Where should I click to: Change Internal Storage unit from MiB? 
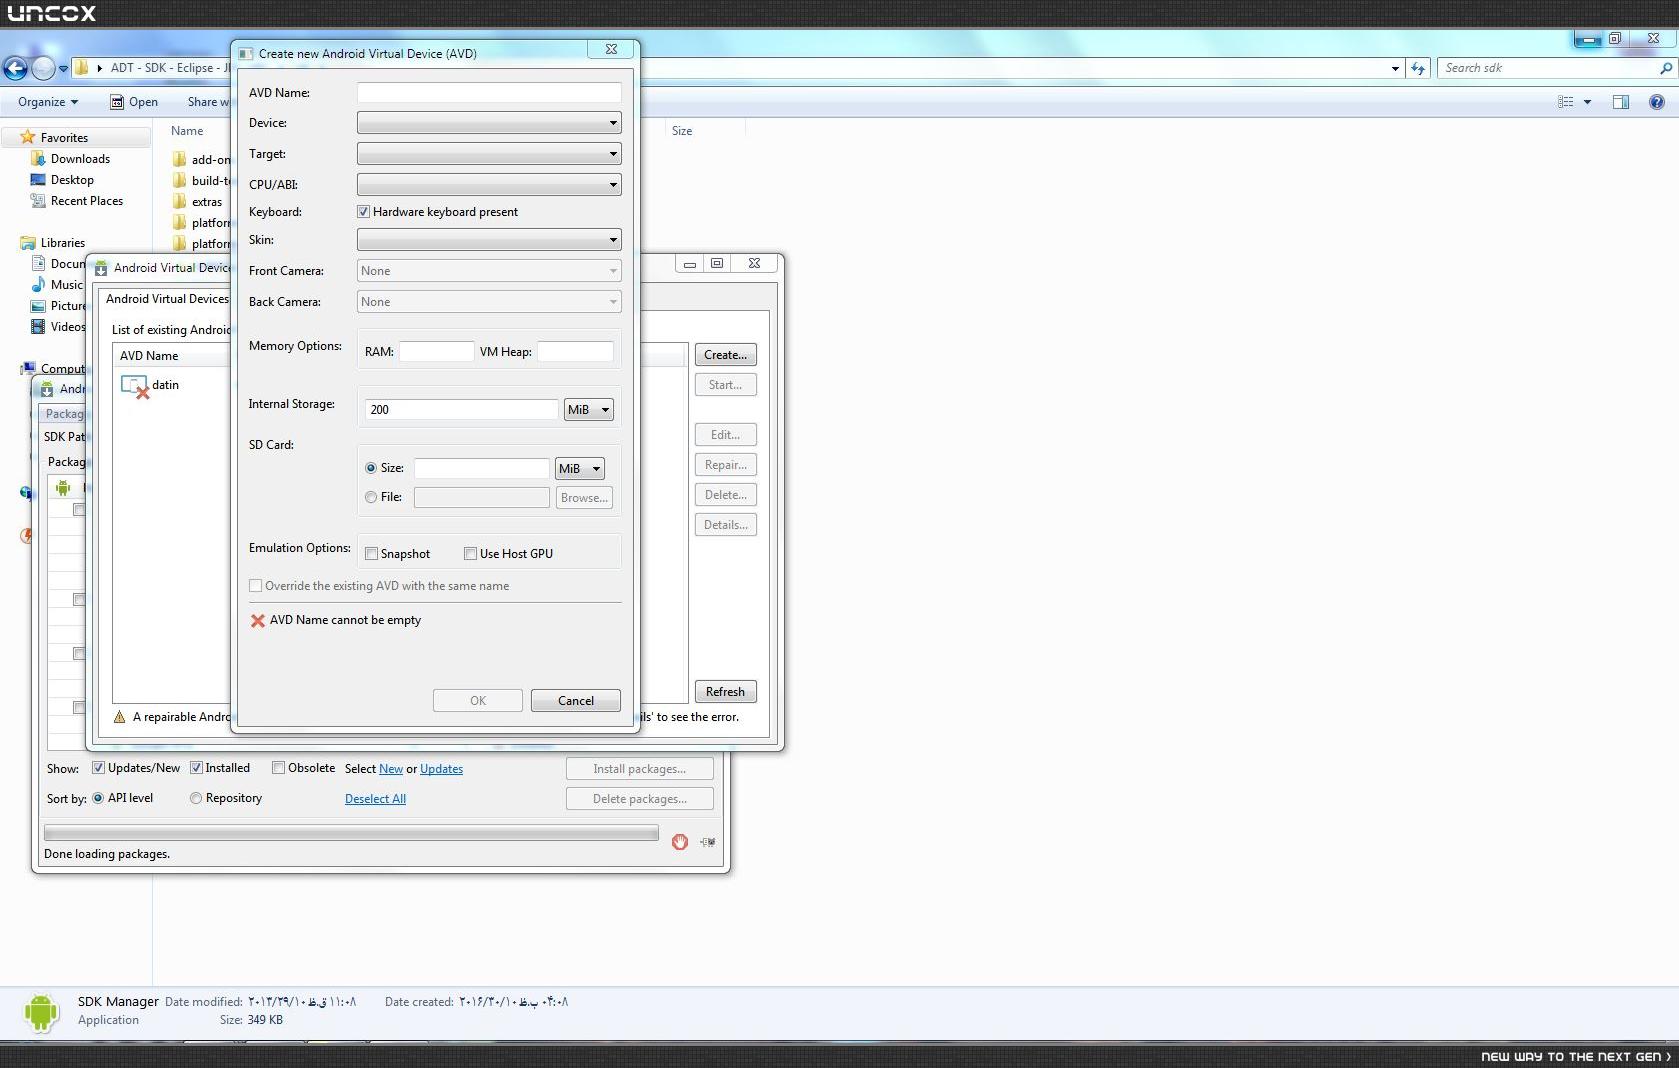(x=589, y=410)
